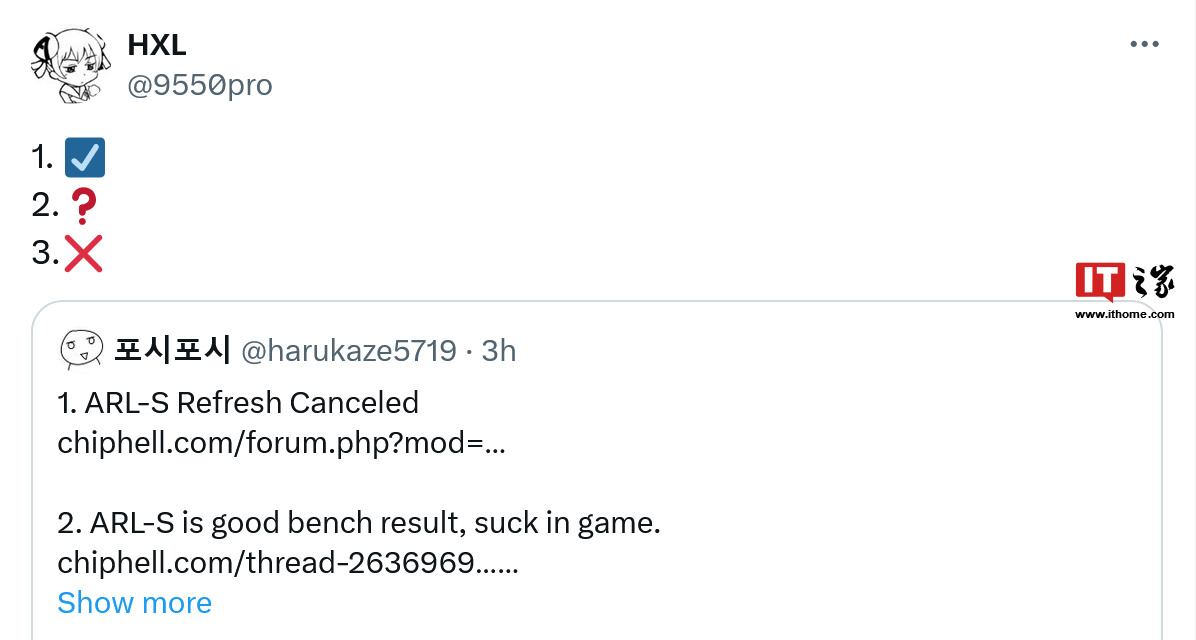1196x640 pixels.
Task: Open the 포시포시 display name
Action: [172, 349]
